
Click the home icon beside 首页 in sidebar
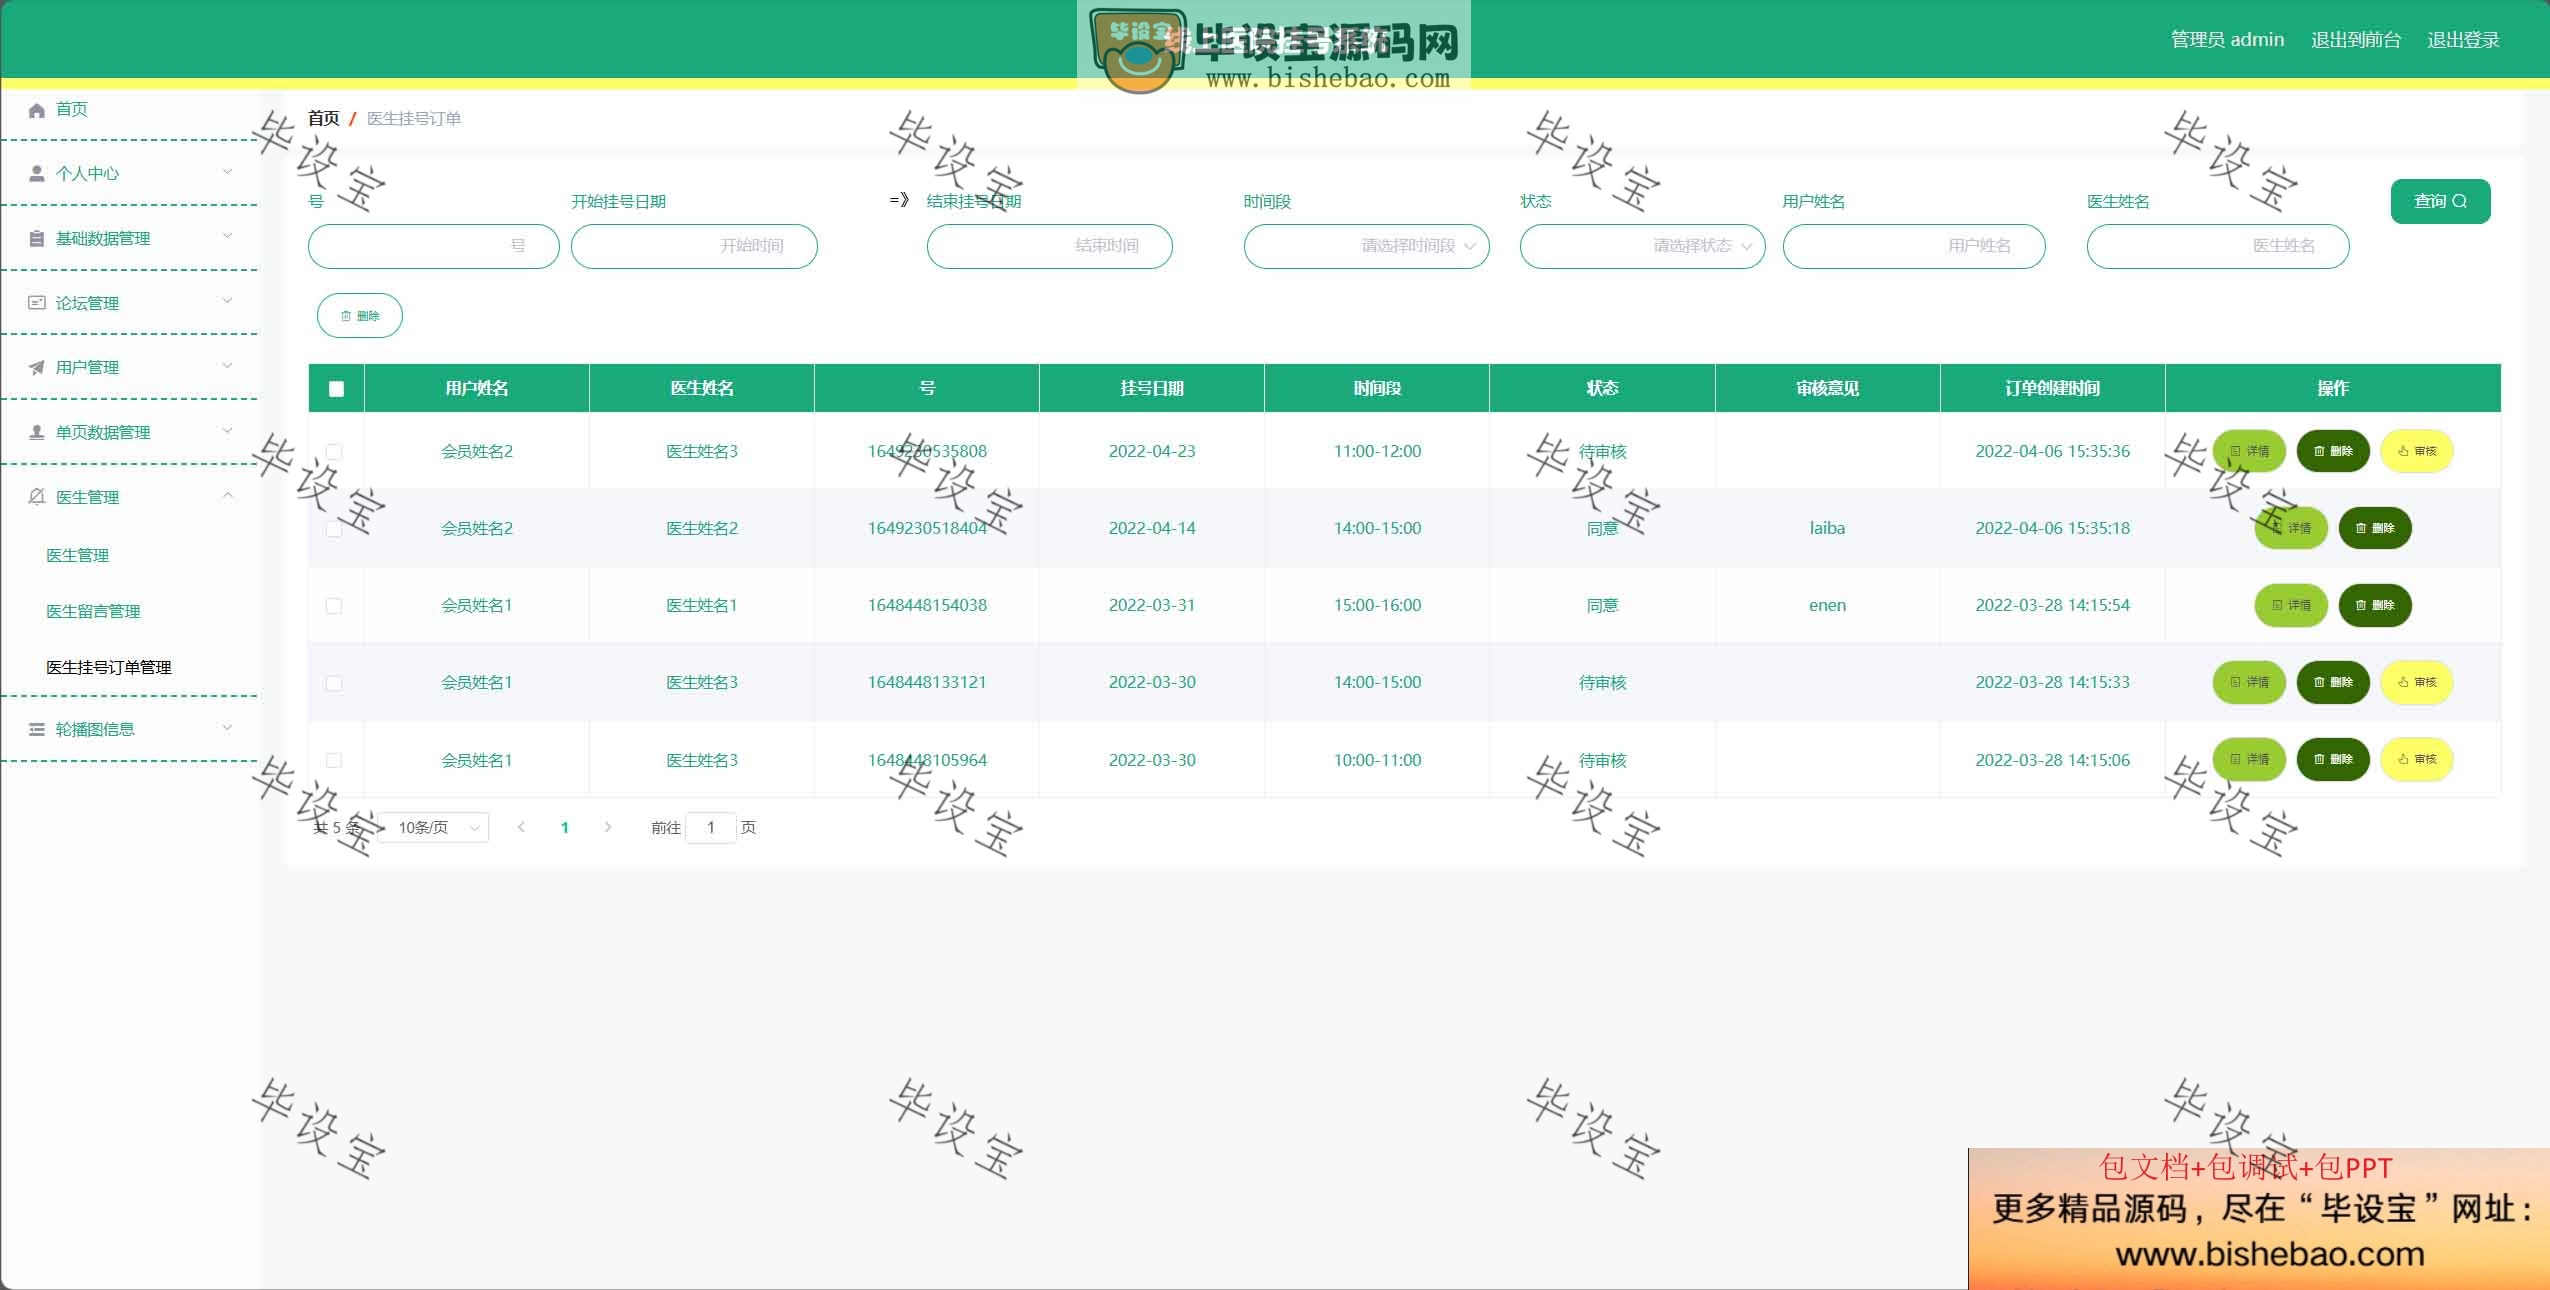[x=37, y=109]
